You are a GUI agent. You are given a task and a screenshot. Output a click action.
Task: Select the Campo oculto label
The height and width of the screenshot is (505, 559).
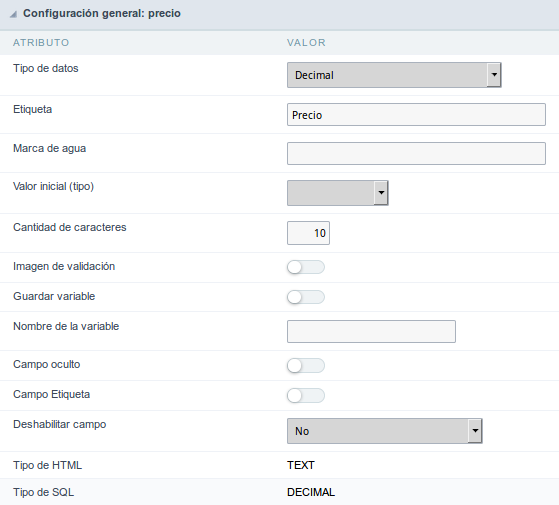(x=47, y=364)
